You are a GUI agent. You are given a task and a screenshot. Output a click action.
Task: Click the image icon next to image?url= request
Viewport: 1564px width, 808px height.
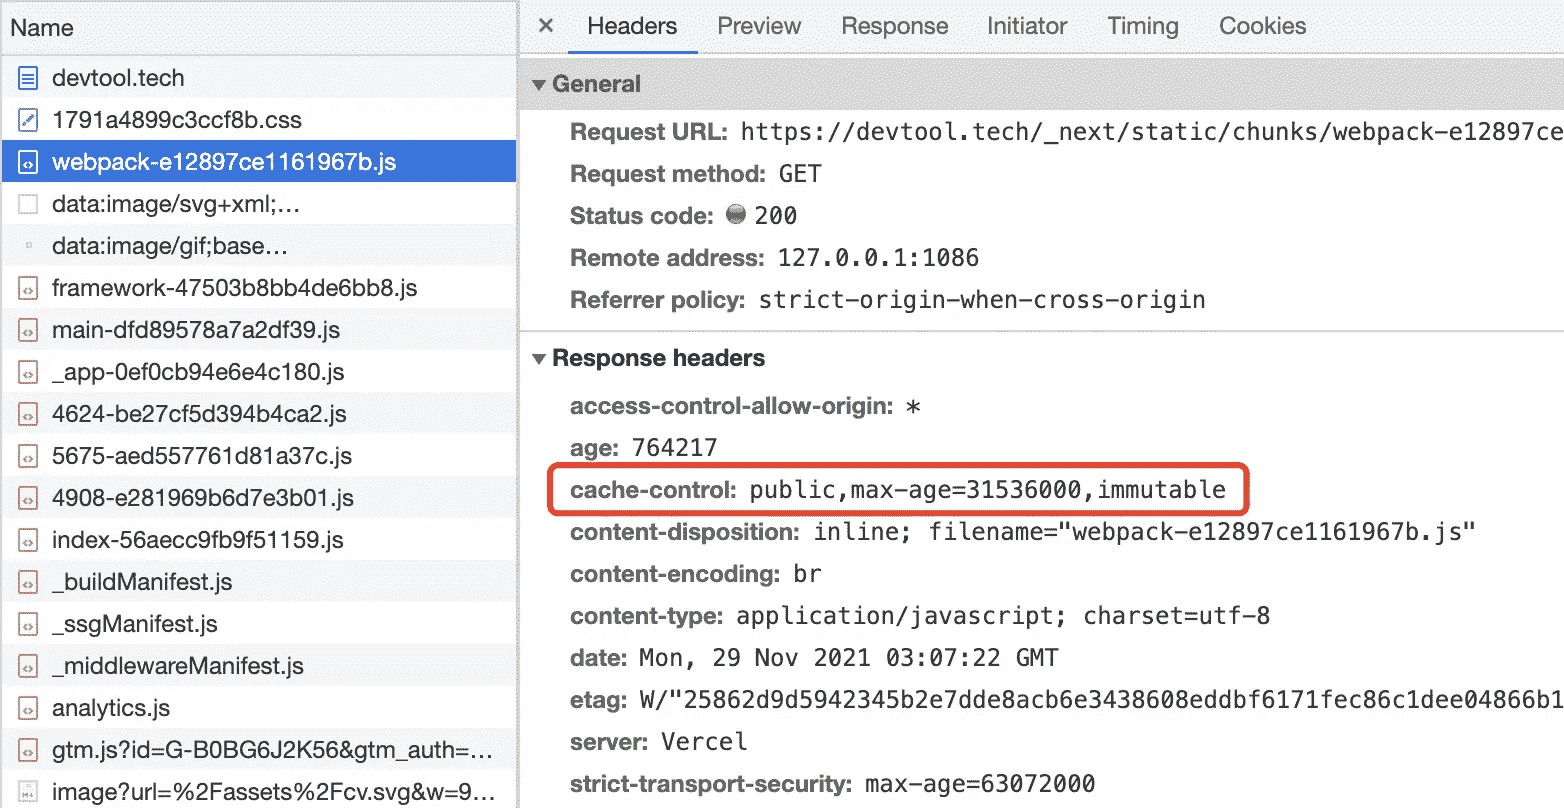click(29, 792)
